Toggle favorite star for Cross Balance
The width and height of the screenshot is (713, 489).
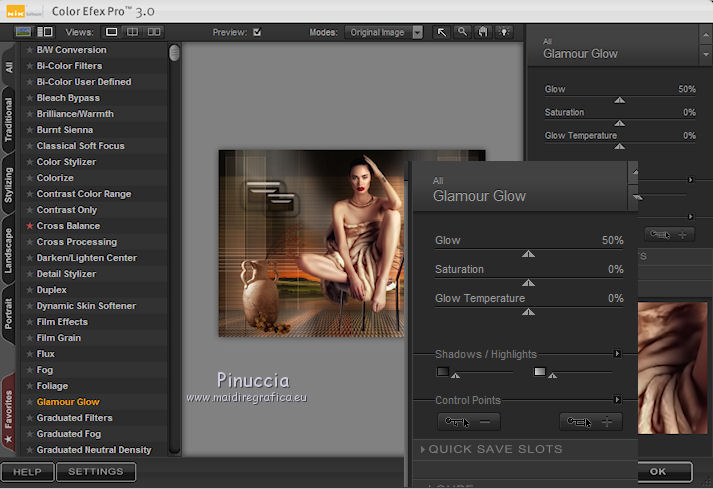tap(29, 226)
